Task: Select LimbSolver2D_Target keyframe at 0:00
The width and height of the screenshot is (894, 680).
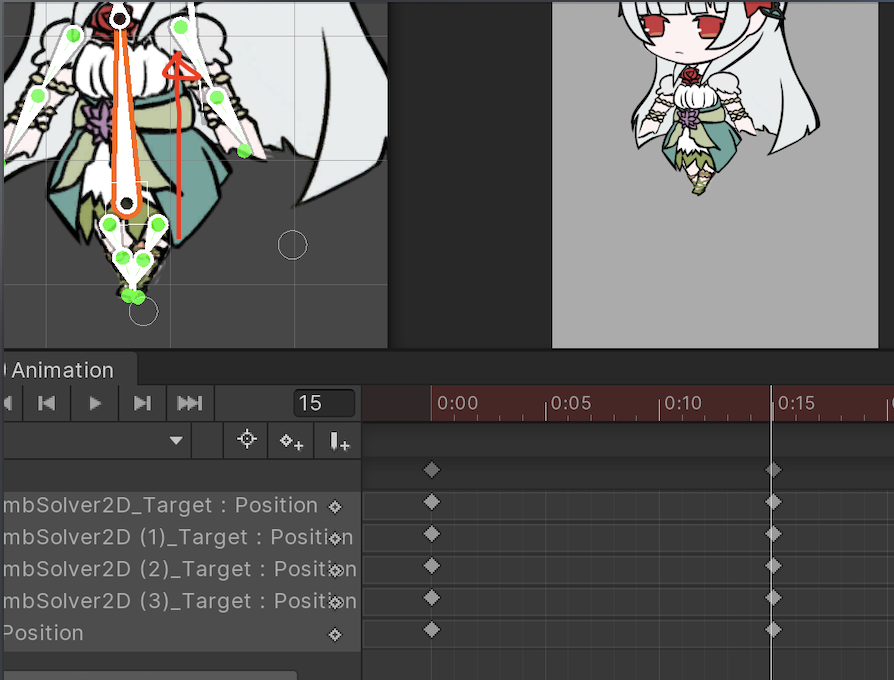Action: (x=432, y=502)
